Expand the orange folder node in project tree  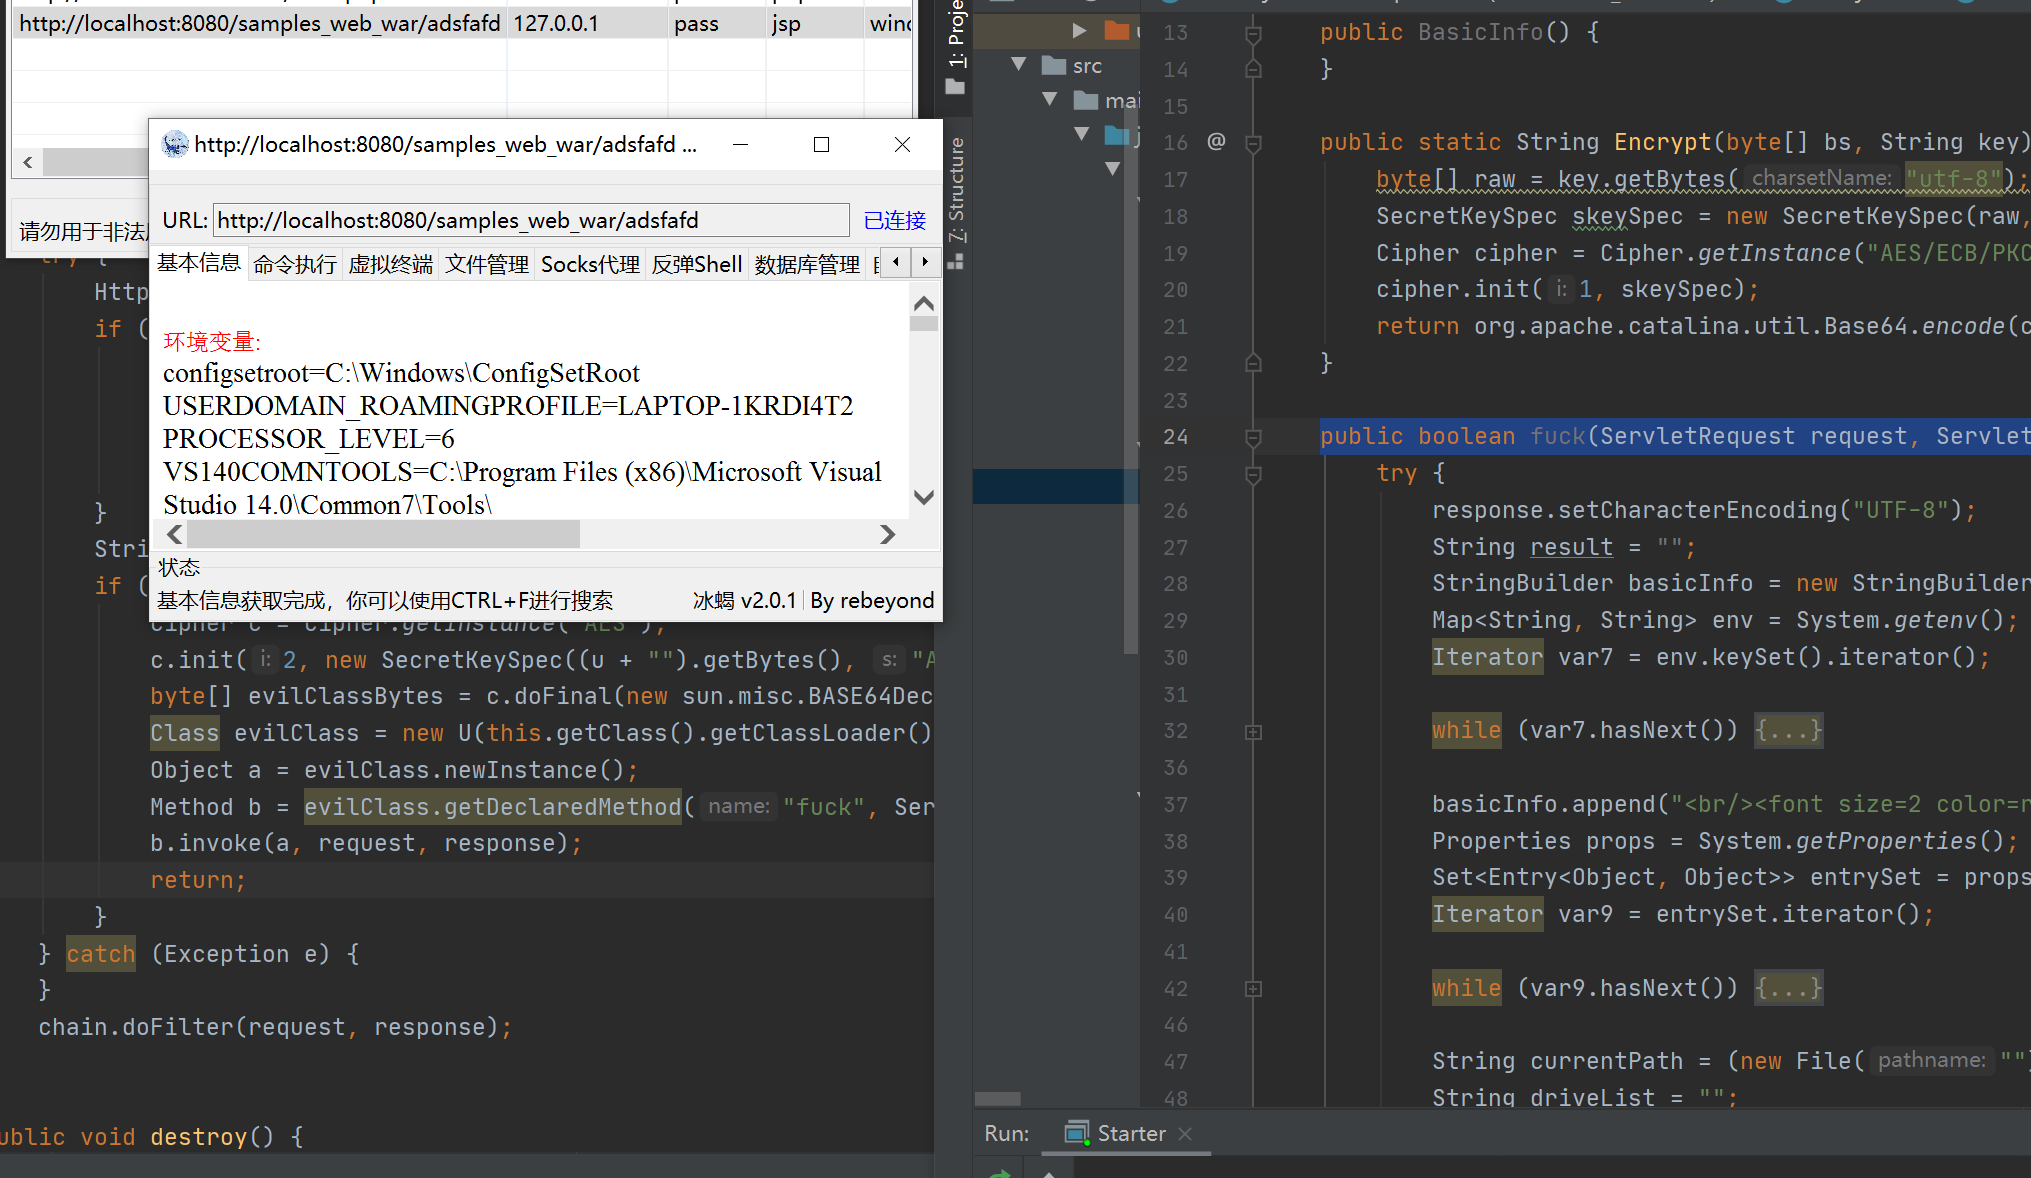click(x=1079, y=31)
